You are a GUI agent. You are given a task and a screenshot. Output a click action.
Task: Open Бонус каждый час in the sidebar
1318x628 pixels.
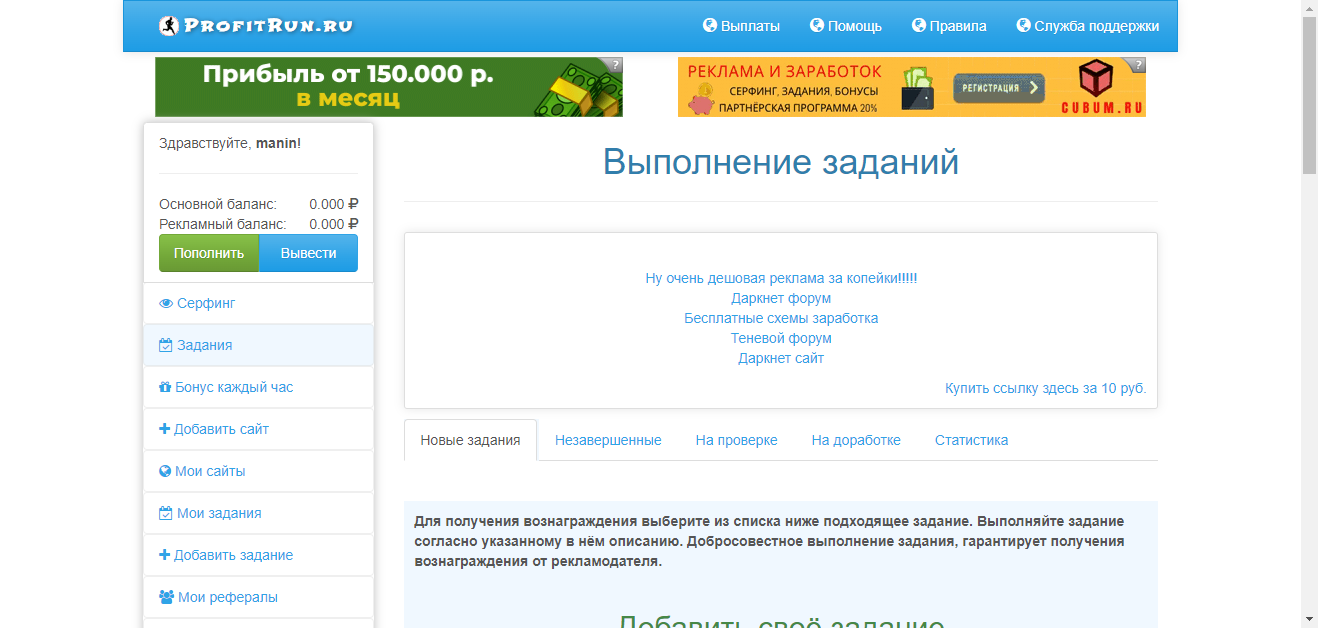tap(258, 387)
